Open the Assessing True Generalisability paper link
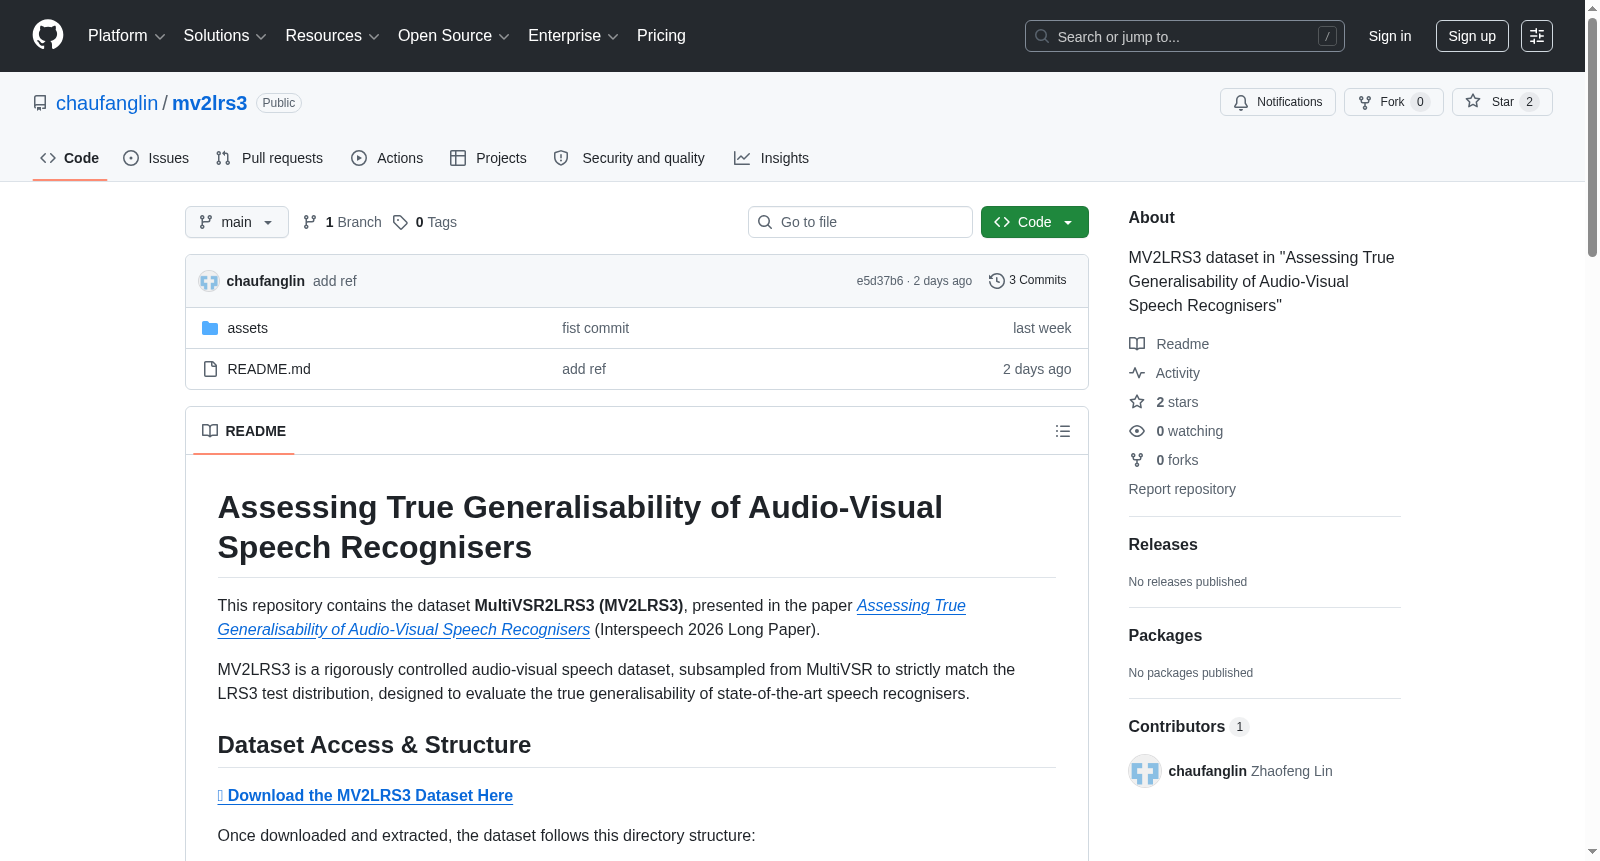Screen dimensions: 1600x861 pos(592,617)
